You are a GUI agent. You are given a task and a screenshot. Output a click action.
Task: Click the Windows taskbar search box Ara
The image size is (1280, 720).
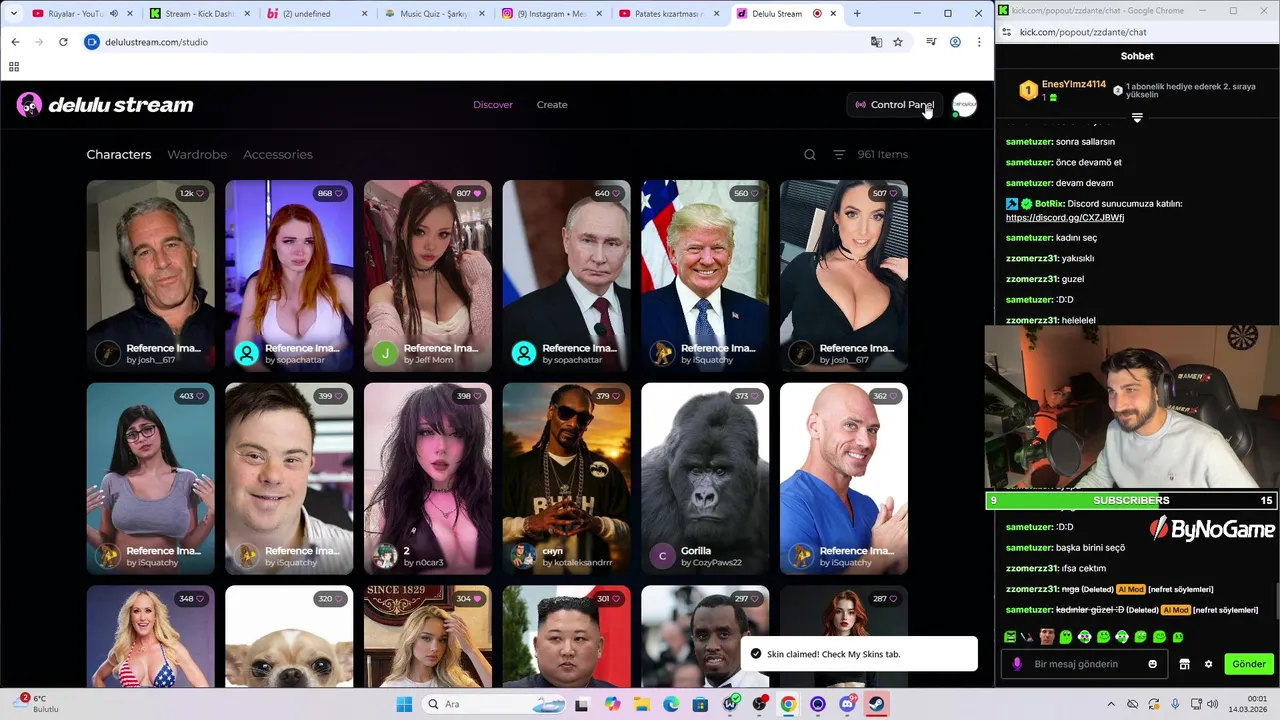496,704
